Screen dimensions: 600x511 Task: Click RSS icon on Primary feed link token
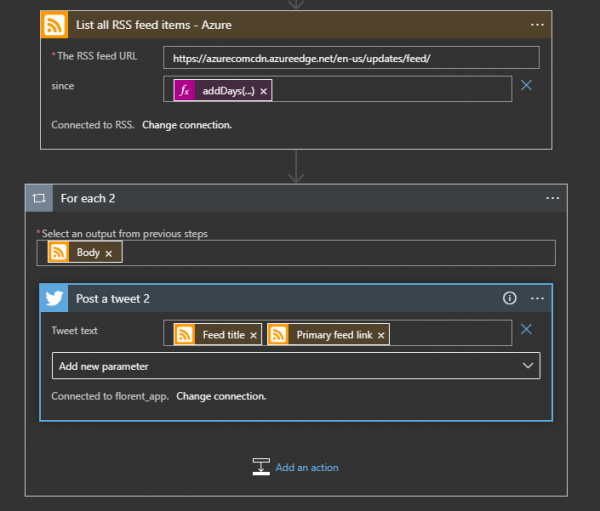(x=278, y=335)
